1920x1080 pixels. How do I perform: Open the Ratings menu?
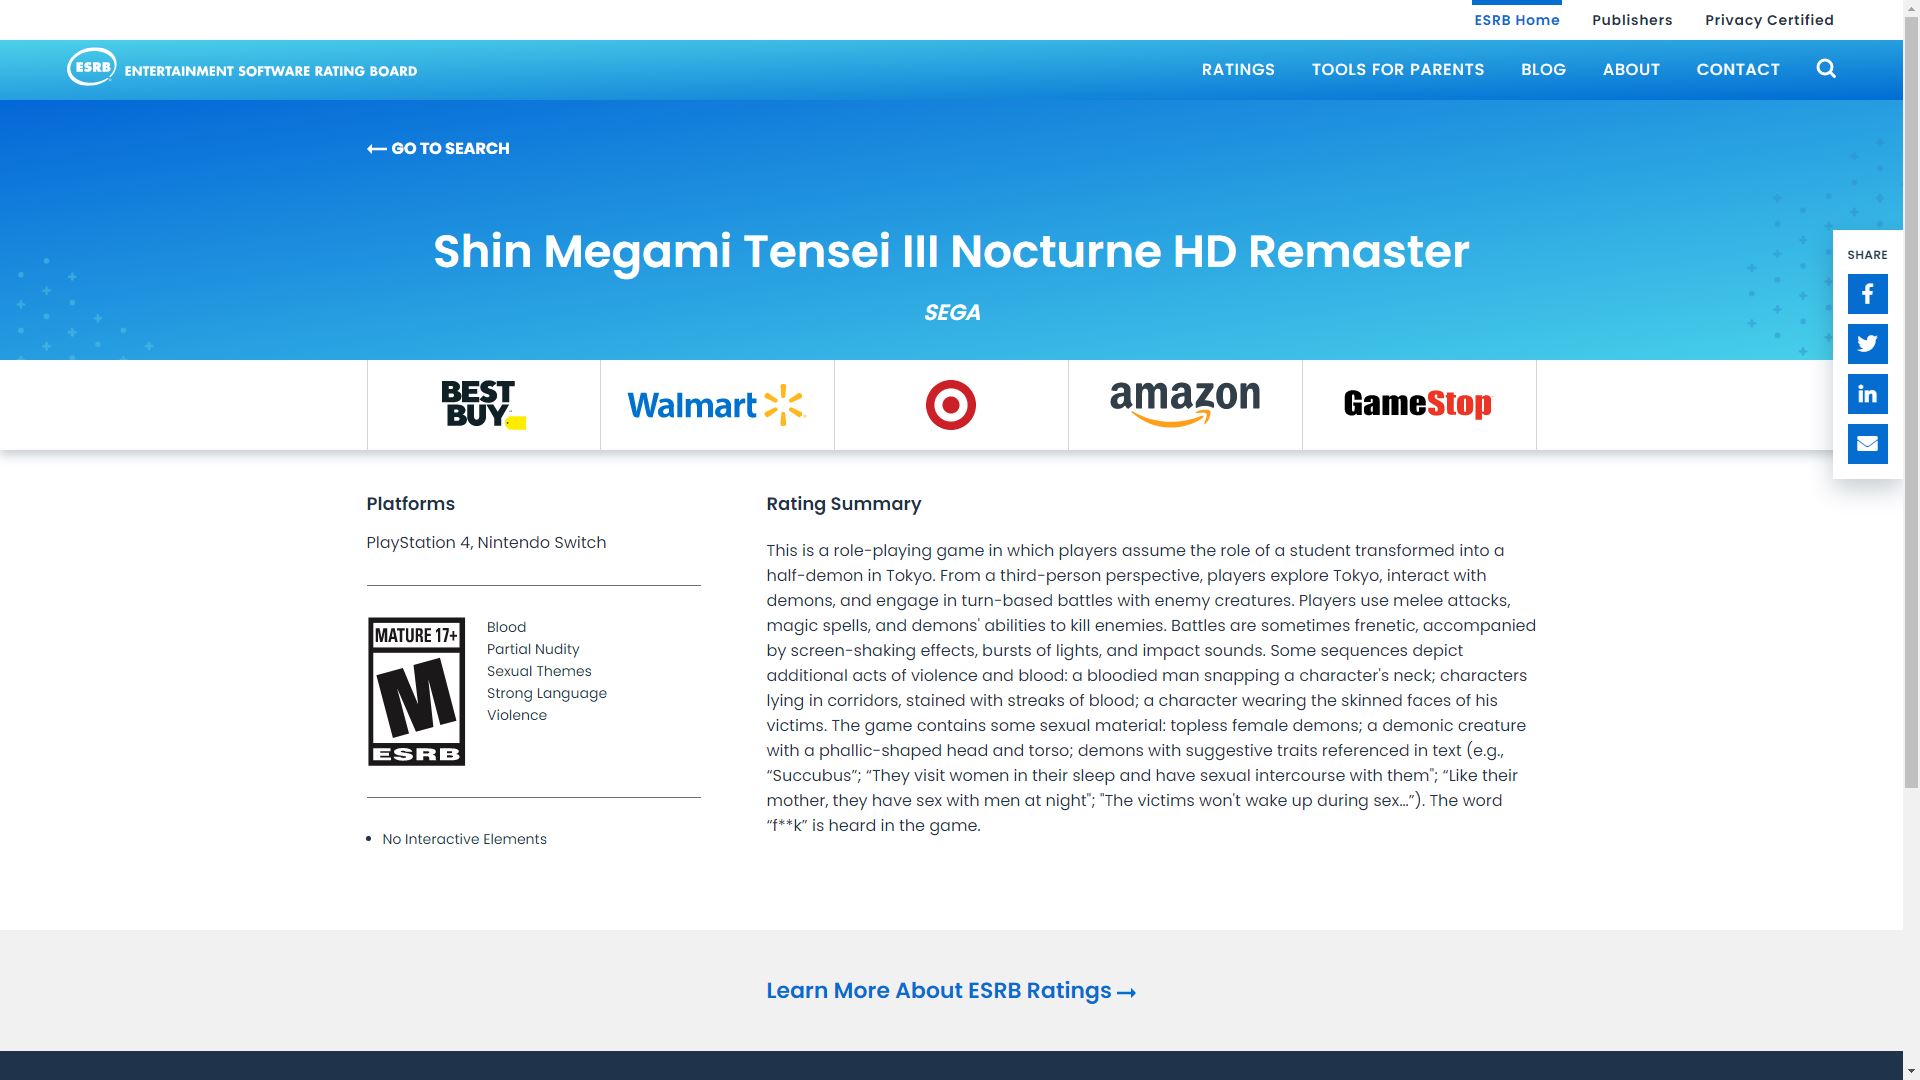pos(1238,69)
